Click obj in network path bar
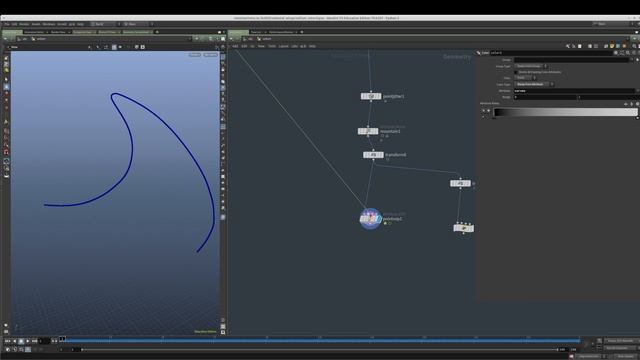Viewport: 640px width, 360px height. [x=249, y=39]
